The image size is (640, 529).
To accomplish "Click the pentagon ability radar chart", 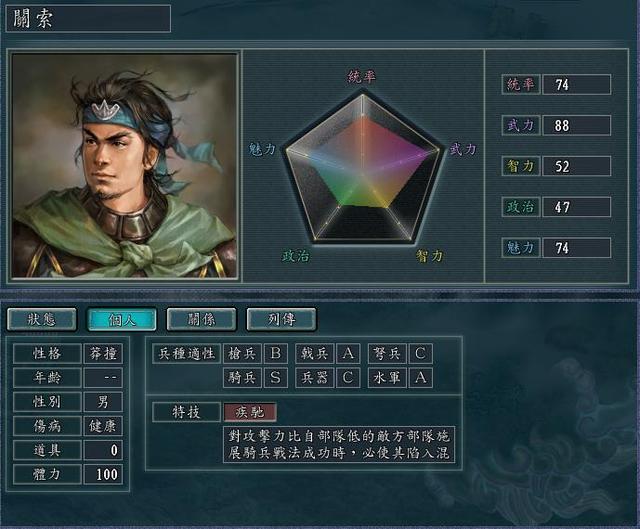I will (x=362, y=168).
